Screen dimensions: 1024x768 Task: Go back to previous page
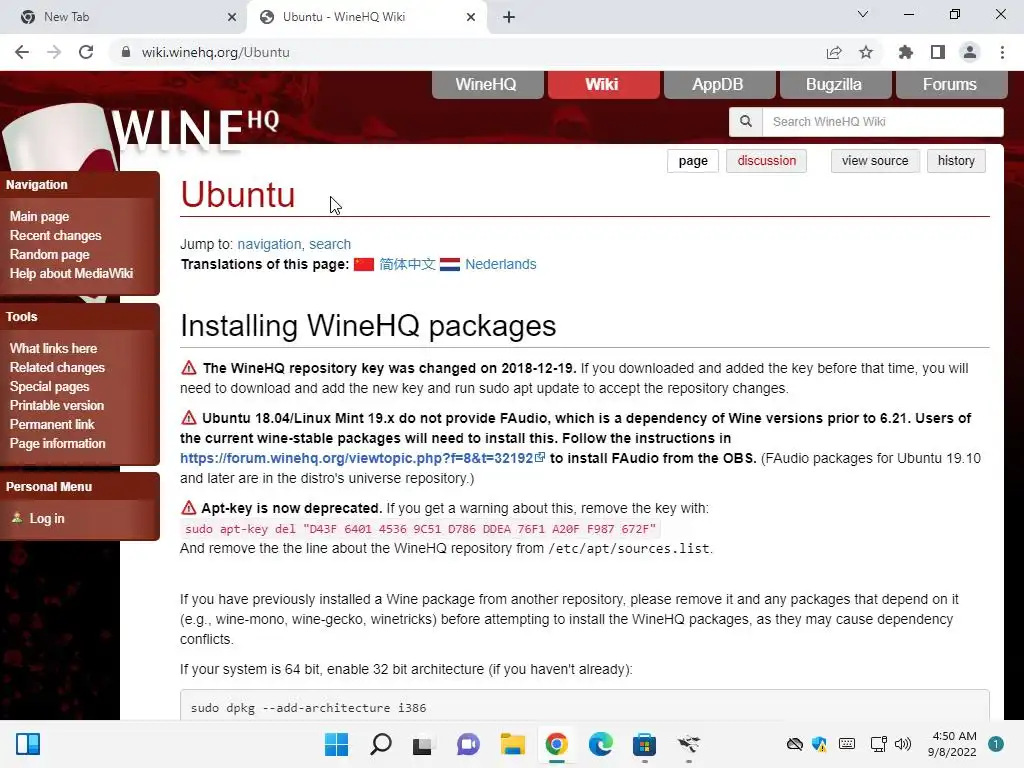(x=22, y=52)
